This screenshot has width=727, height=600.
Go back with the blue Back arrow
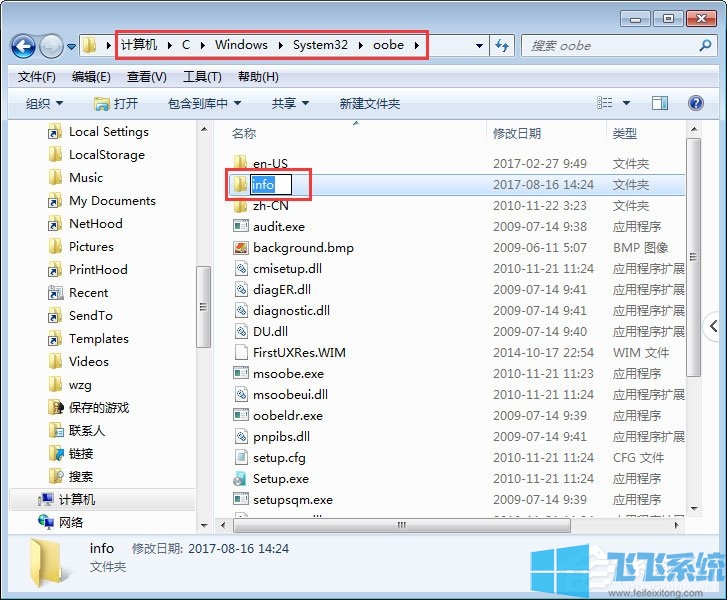point(23,46)
